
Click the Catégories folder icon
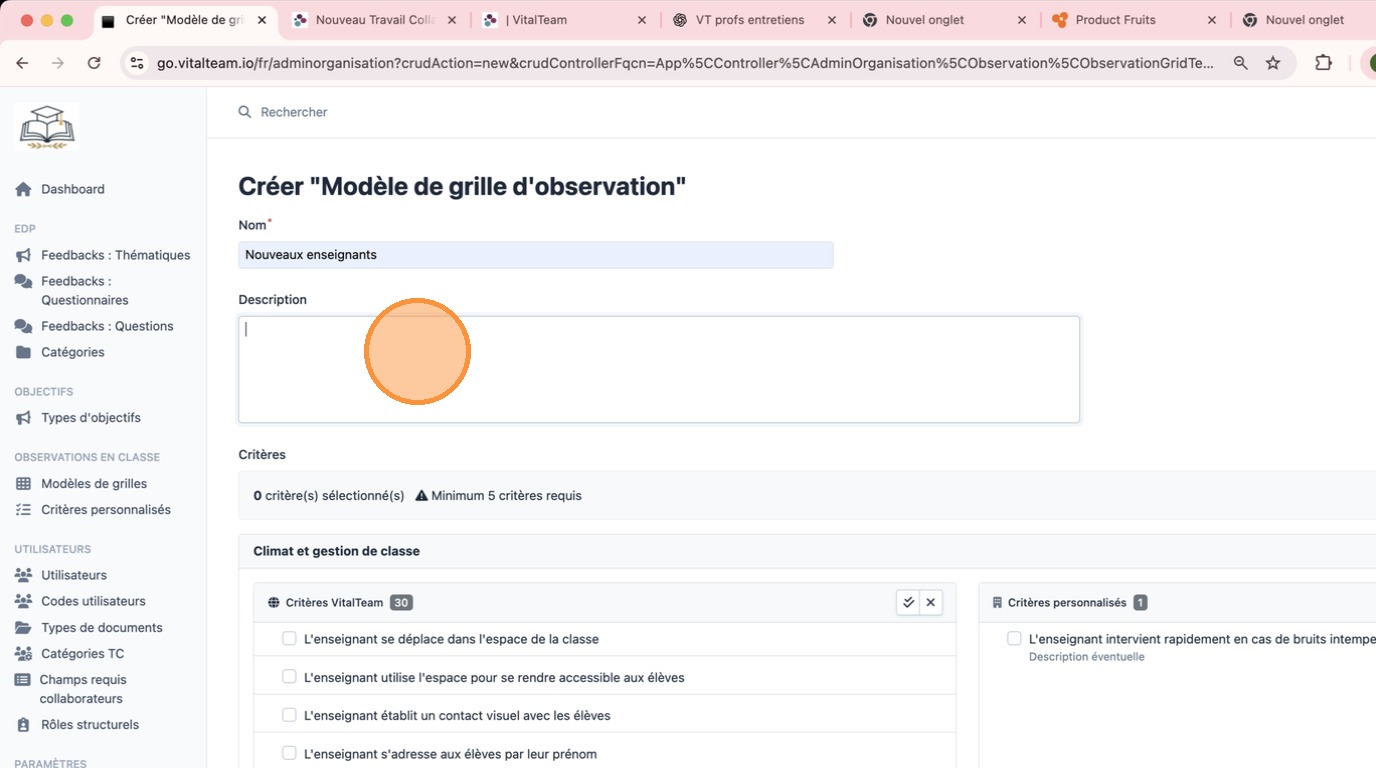tap(23, 352)
